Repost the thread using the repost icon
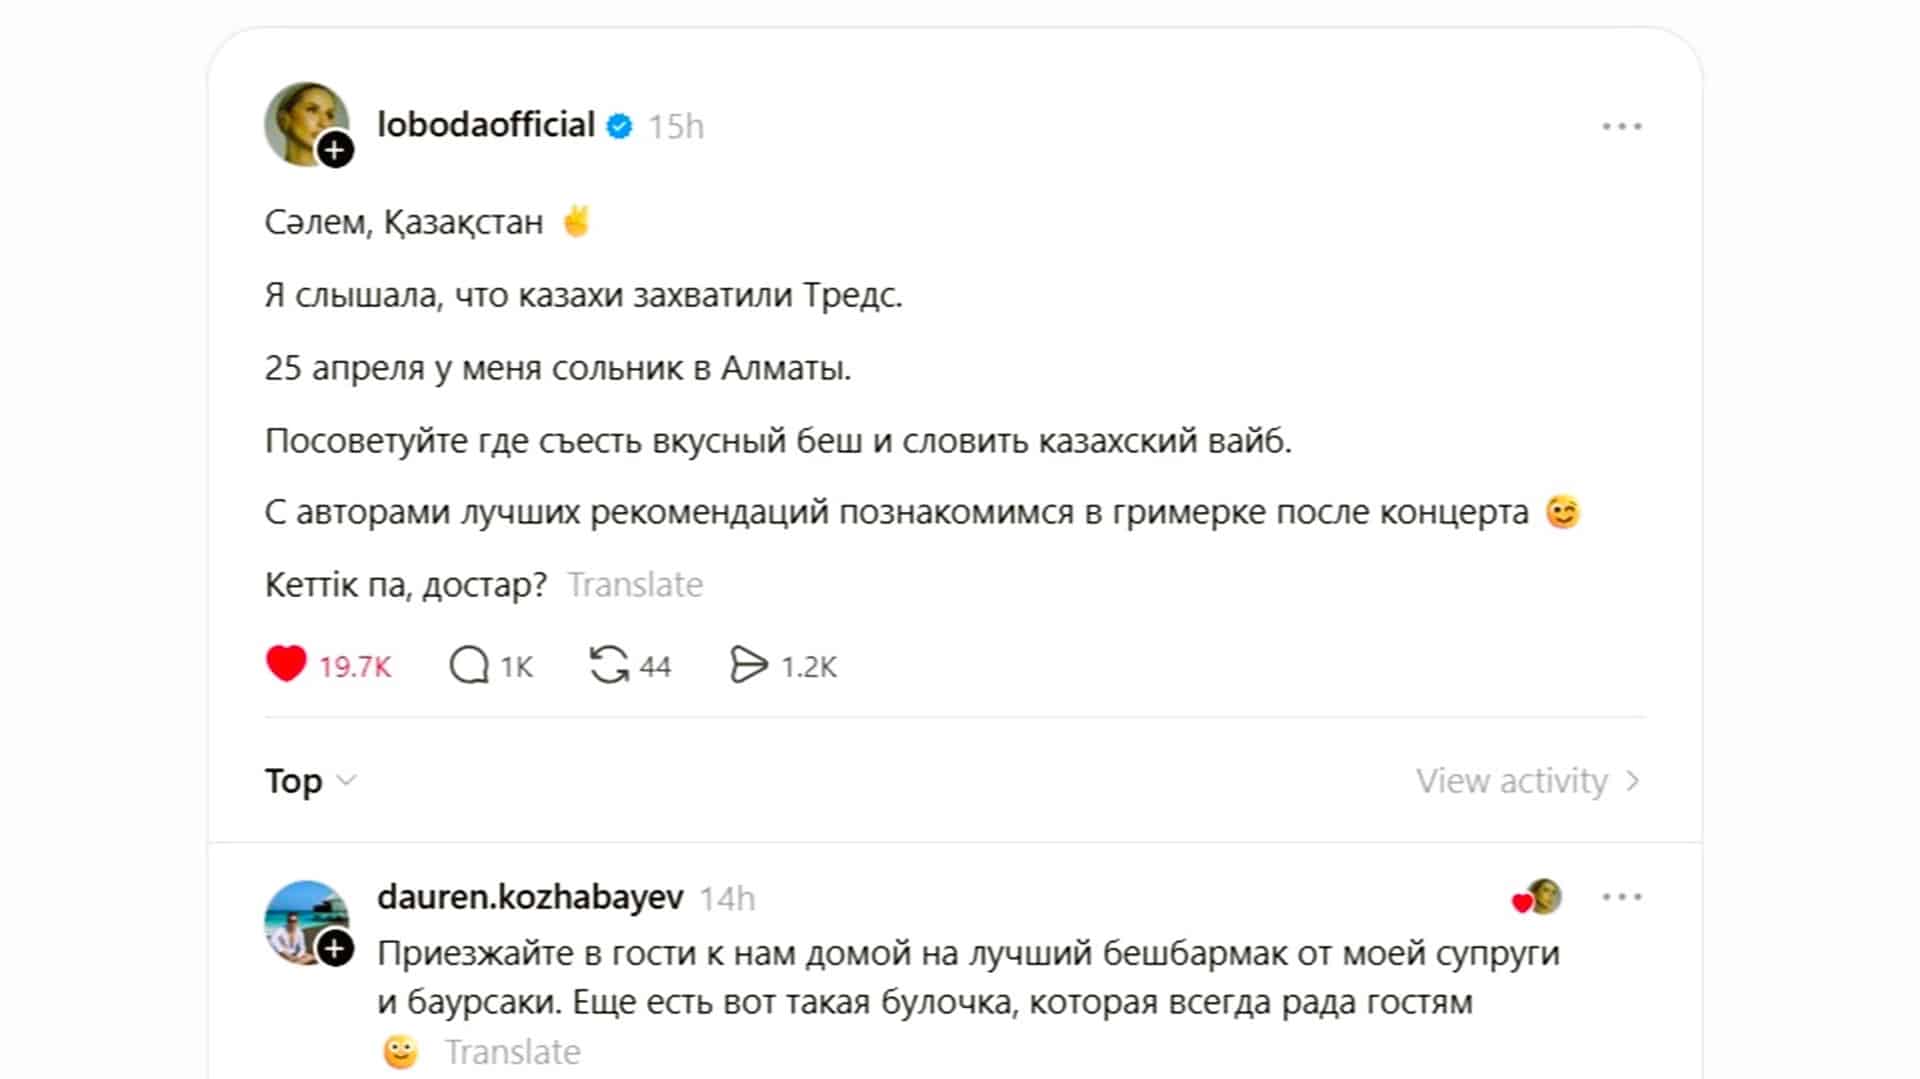The height and width of the screenshot is (1079, 1920). pos(609,665)
